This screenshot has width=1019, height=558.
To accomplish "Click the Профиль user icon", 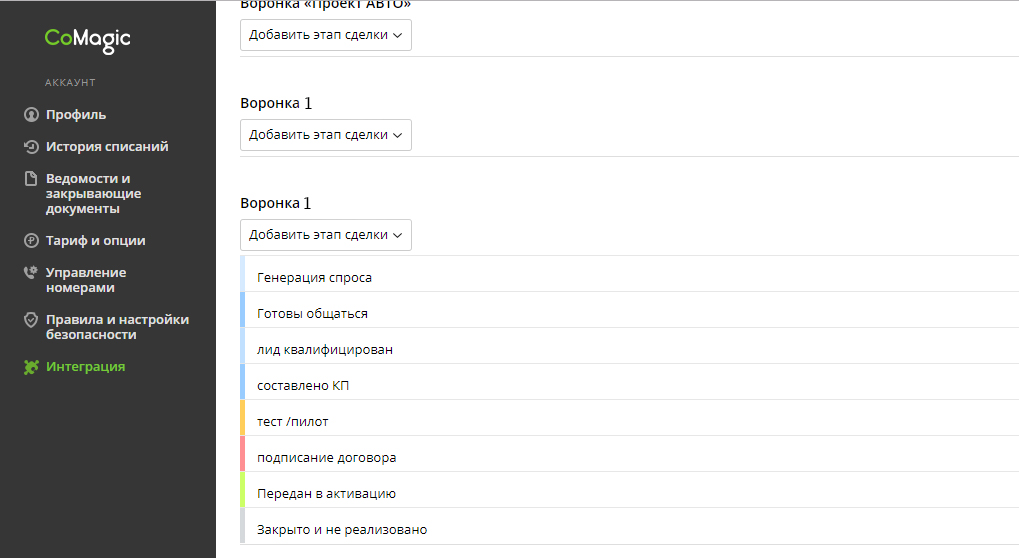I will (31, 114).
